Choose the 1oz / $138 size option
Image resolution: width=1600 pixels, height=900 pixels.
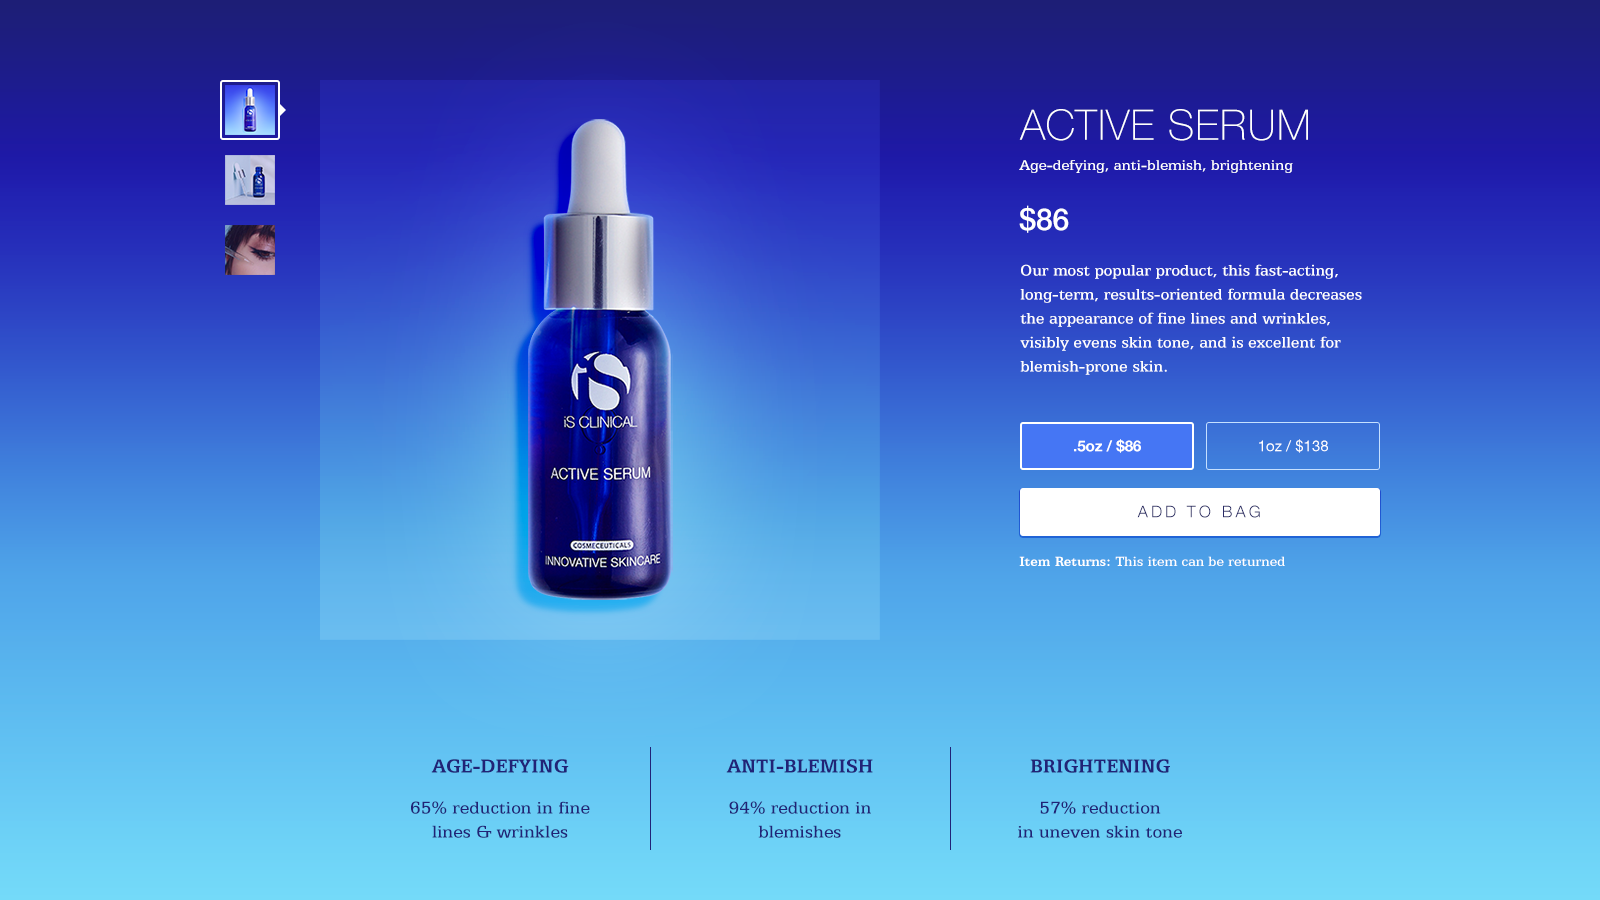click(1293, 446)
